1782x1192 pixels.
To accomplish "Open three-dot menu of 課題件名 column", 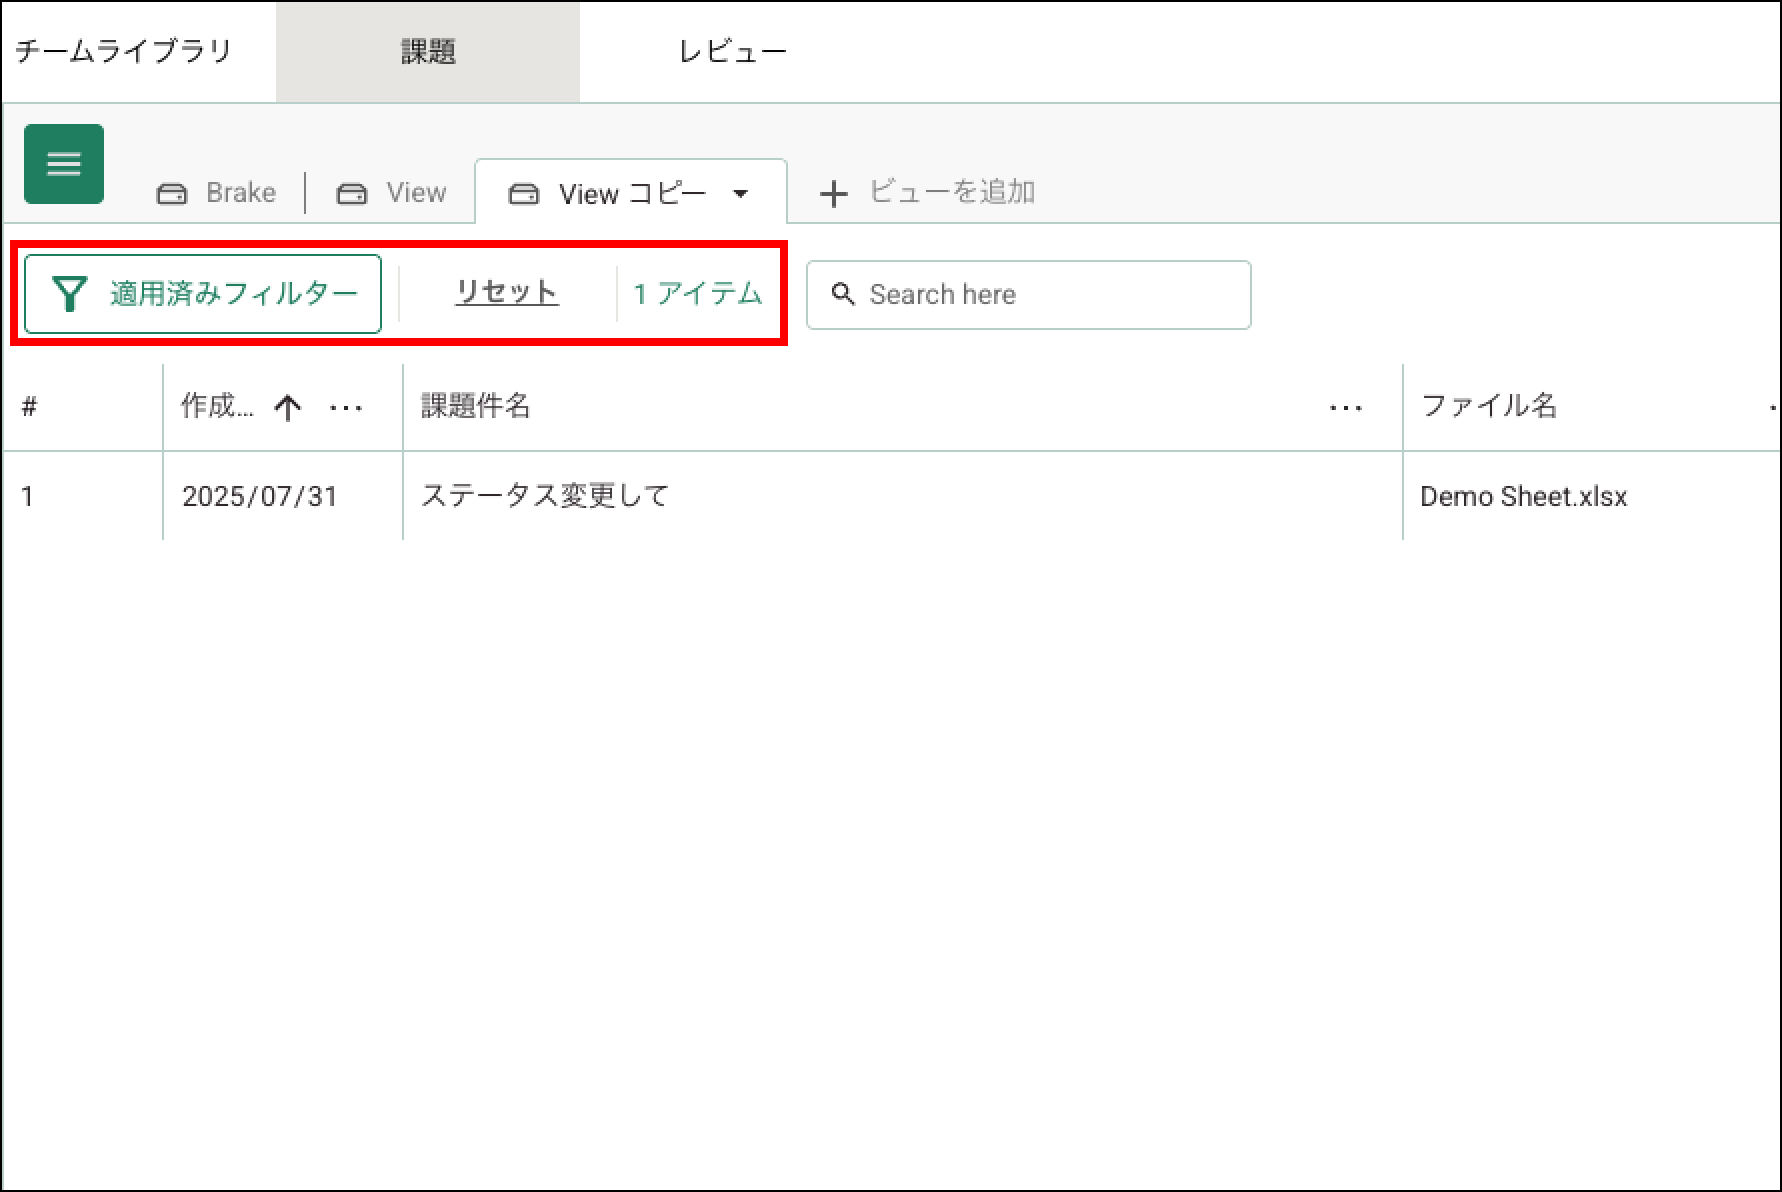I will pyautogui.click(x=1345, y=407).
